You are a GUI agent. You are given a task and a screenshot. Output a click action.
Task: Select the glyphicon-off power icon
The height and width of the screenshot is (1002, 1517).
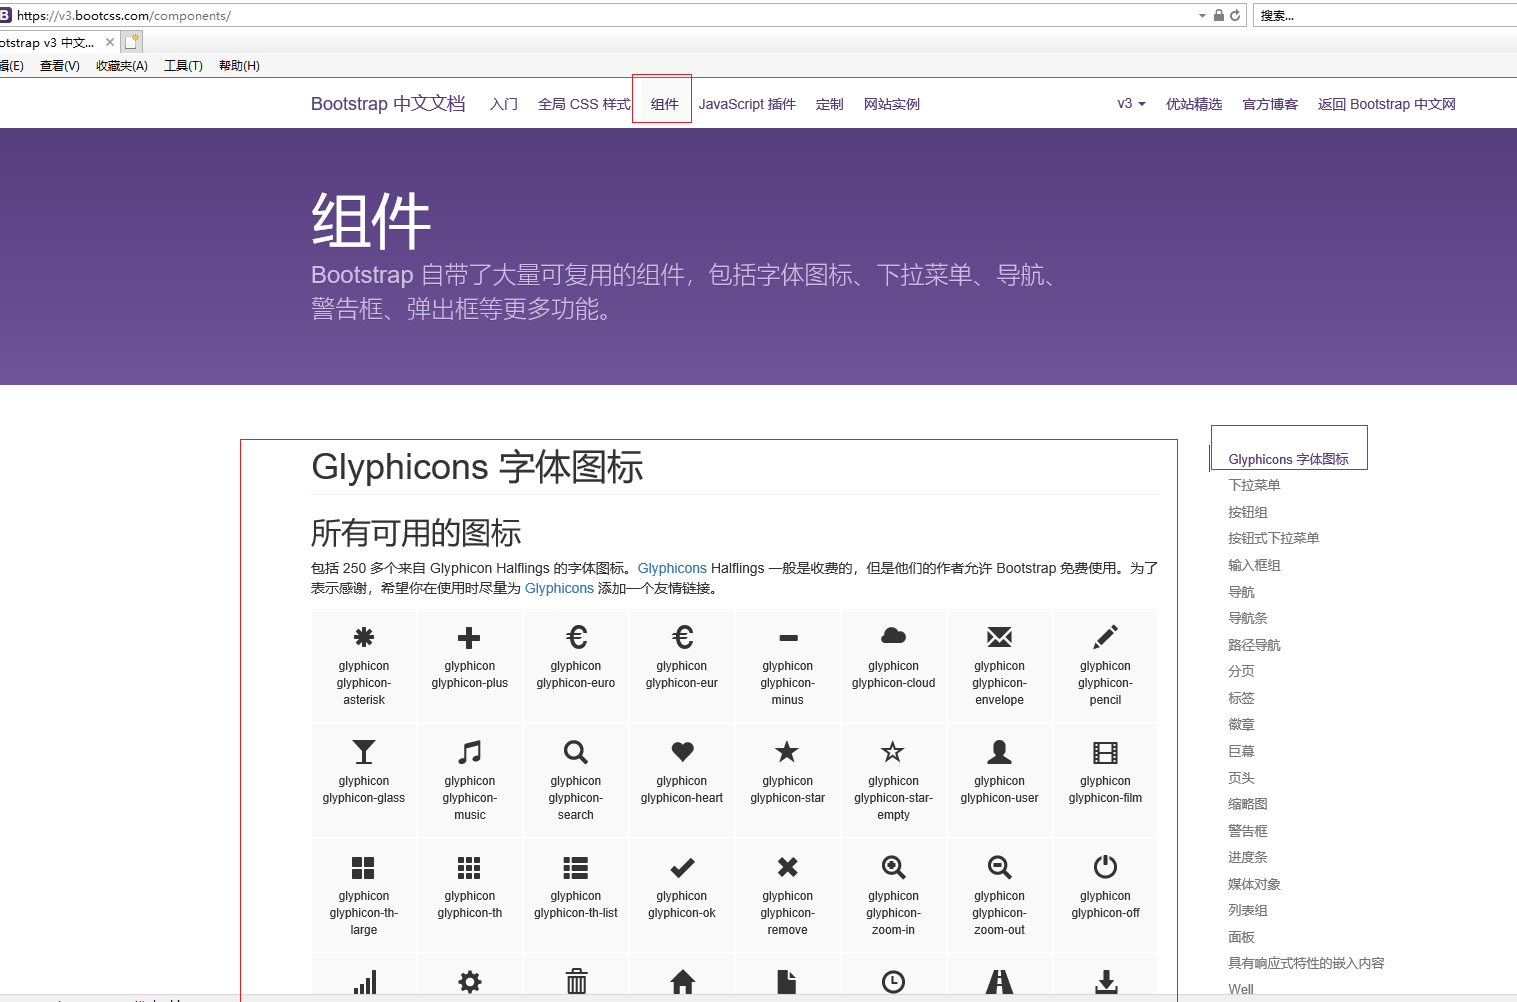1105,866
